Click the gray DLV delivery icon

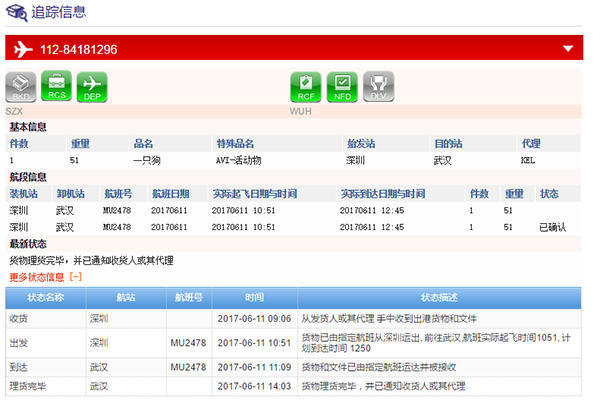378,86
